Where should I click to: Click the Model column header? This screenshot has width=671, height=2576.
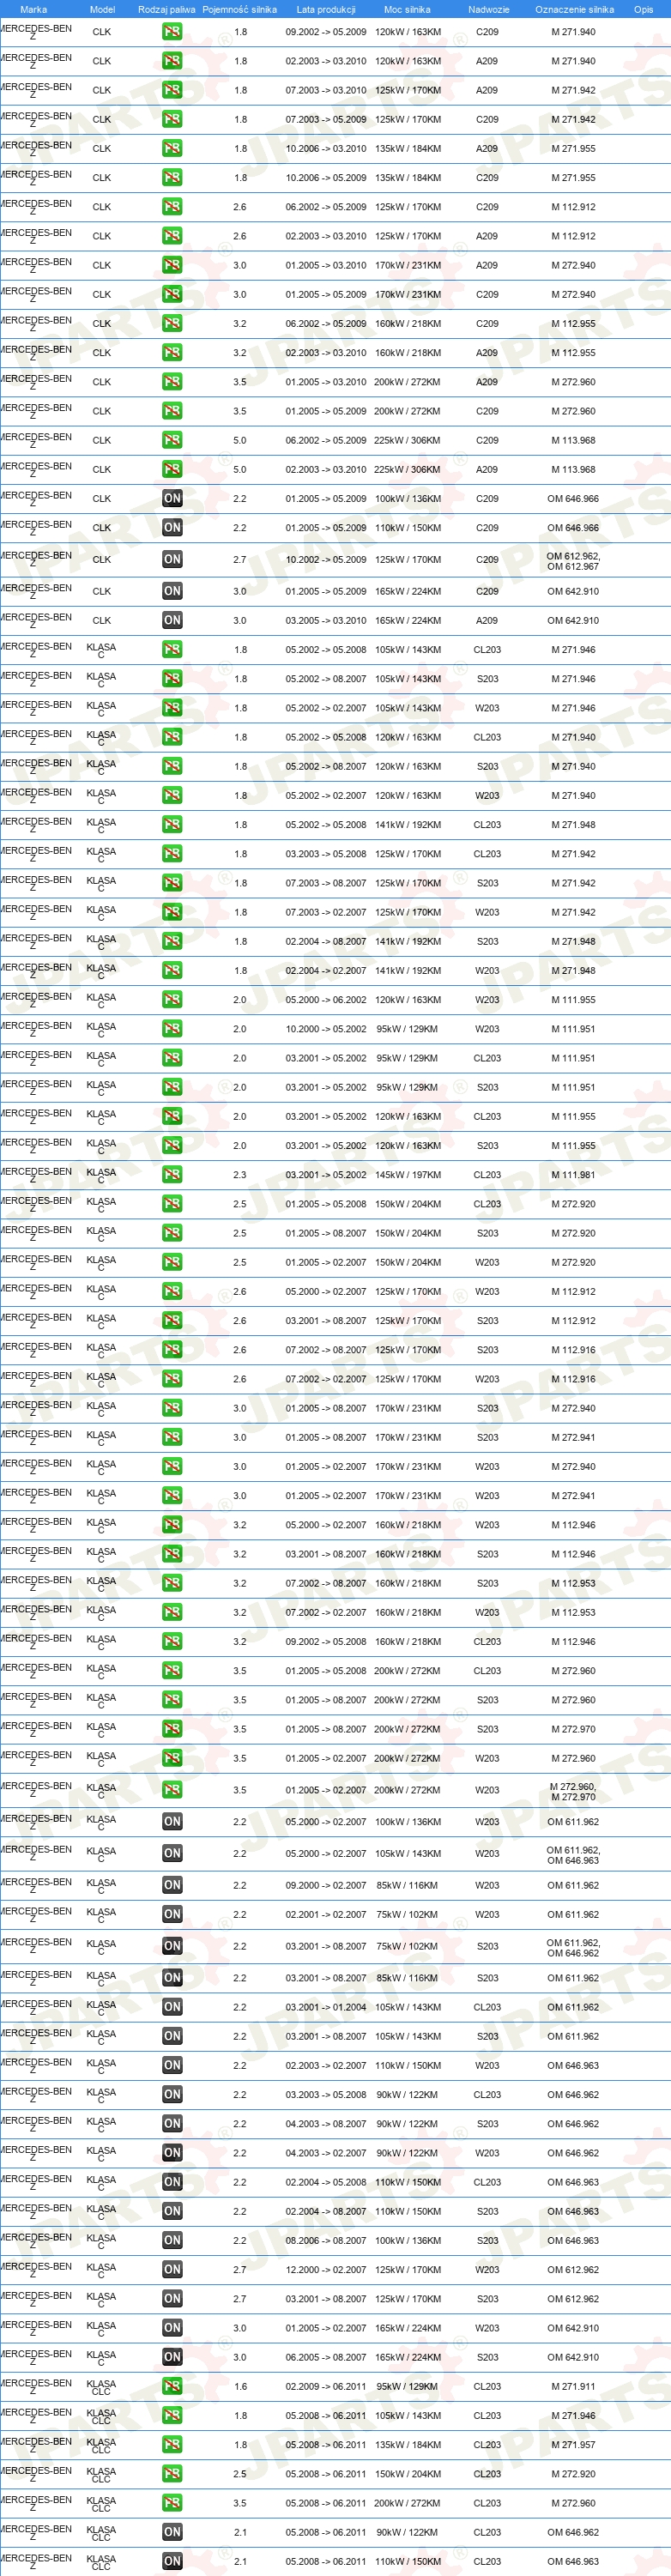102,9
